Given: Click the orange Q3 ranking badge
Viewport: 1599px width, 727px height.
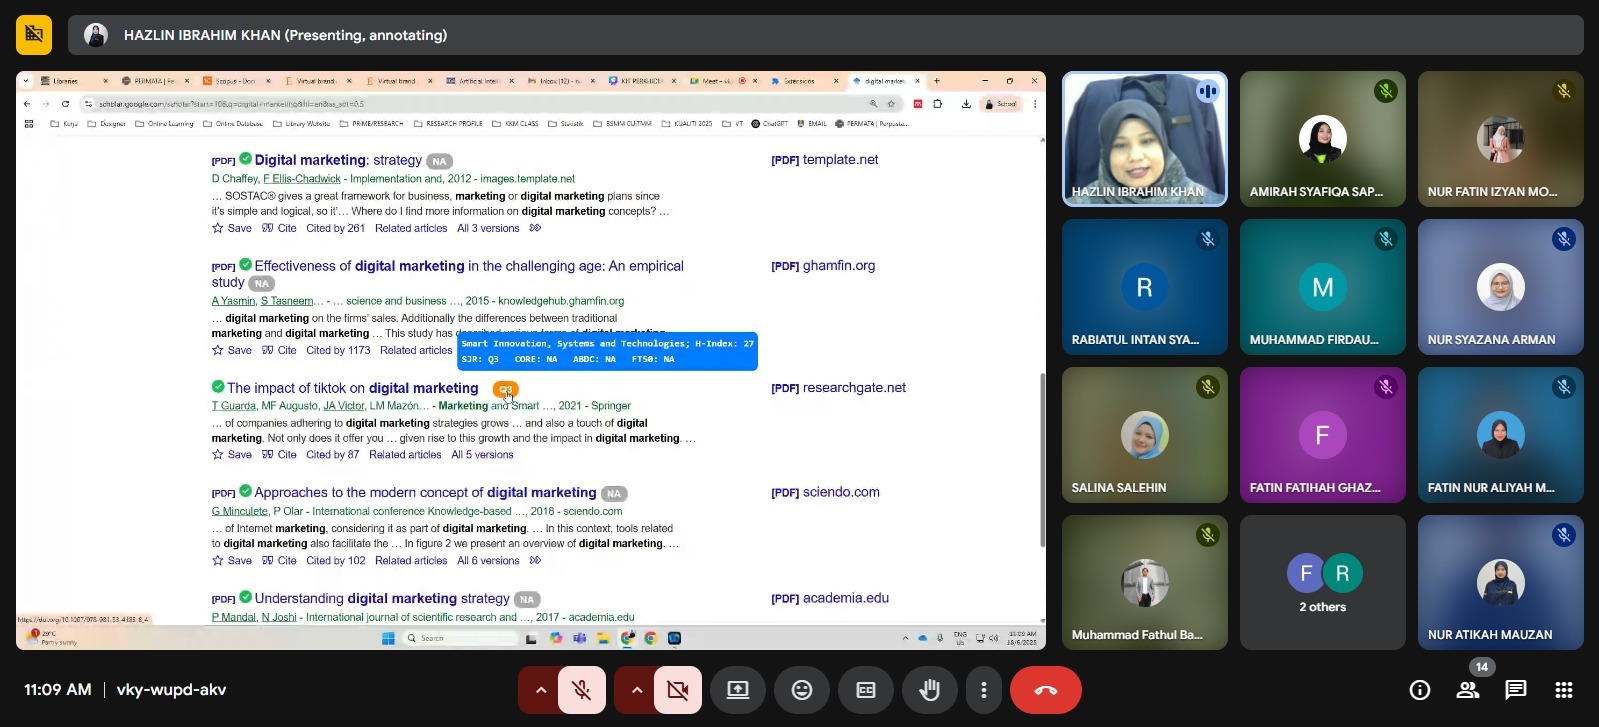Looking at the screenshot, I should 506,389.
